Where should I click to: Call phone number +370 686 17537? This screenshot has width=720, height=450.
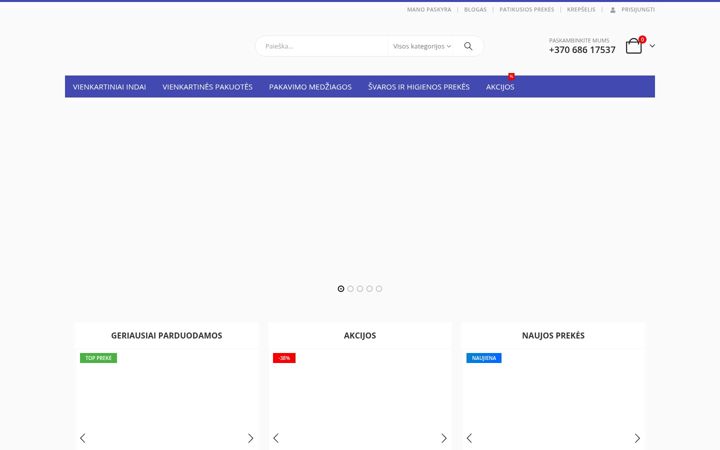tap(582, 50)
